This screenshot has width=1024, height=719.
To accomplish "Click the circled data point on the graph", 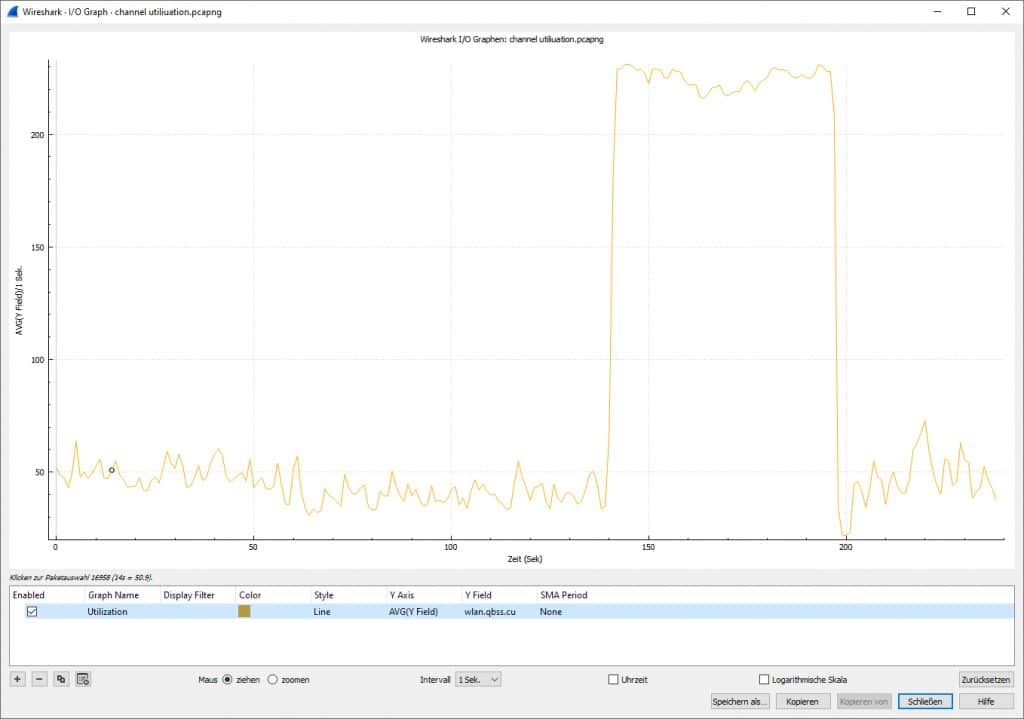I will click(x=112, y=470).
